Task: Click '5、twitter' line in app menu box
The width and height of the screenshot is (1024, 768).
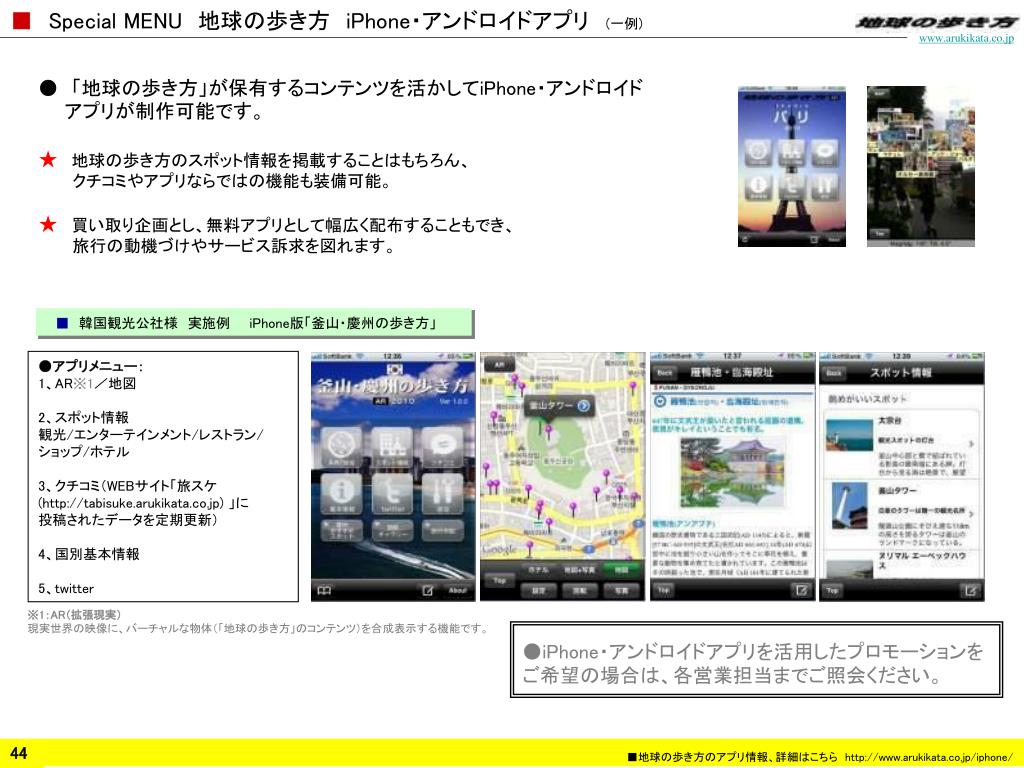Action: pos(66,588)
